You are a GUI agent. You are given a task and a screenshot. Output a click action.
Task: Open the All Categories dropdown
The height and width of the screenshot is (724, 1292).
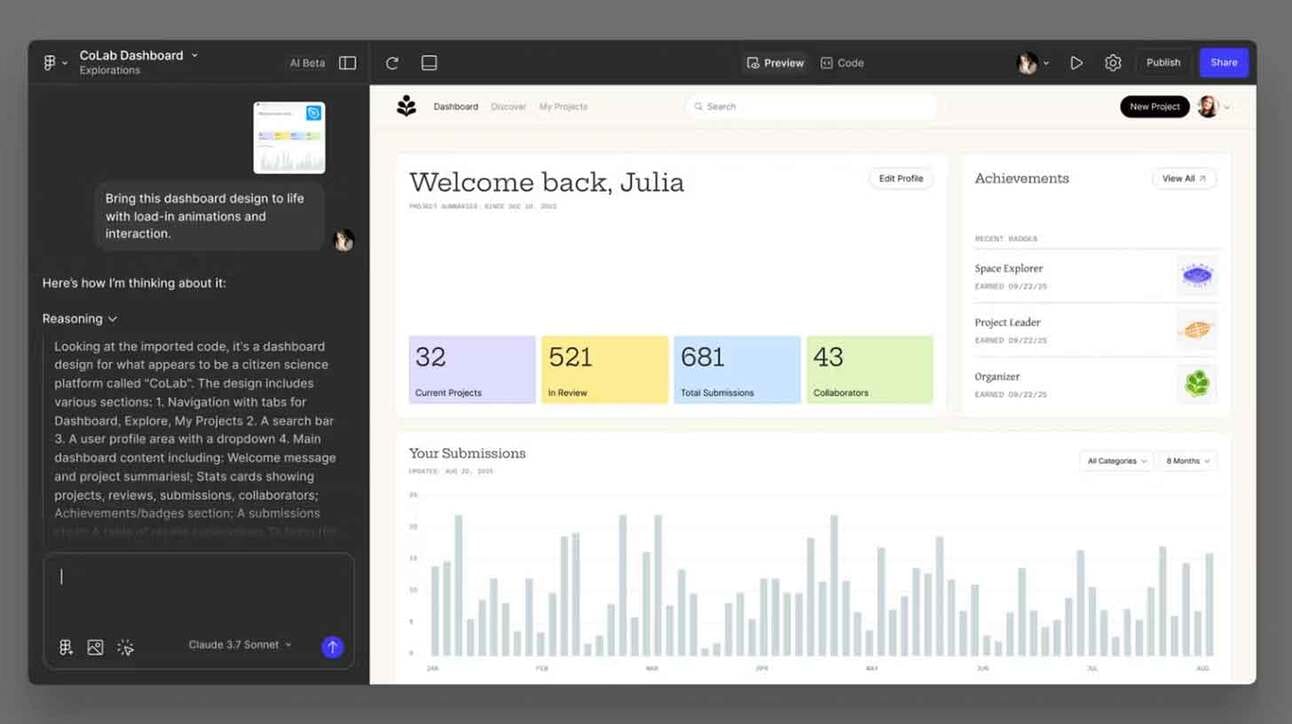coord(1116,461)
